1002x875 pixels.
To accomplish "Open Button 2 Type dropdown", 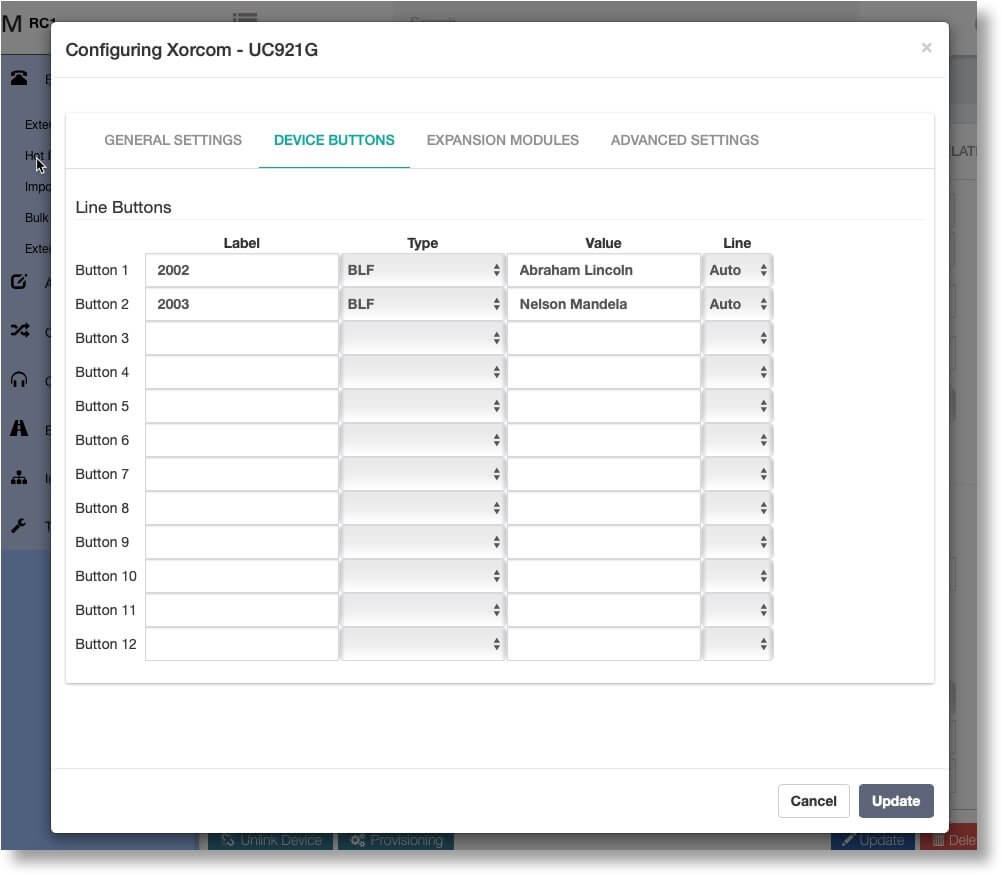I will 422,304.
